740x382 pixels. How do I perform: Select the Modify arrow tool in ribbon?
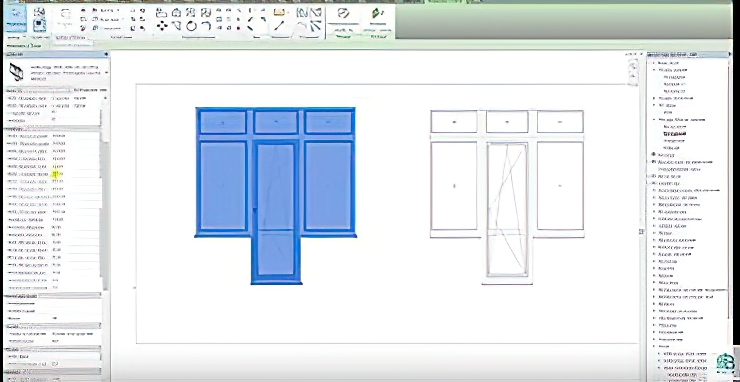(16, 18)
